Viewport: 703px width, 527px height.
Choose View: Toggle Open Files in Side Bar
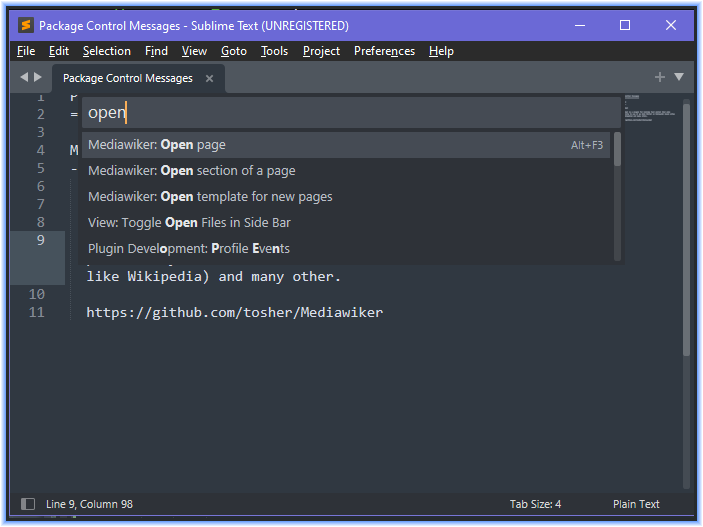click(346, 223)
